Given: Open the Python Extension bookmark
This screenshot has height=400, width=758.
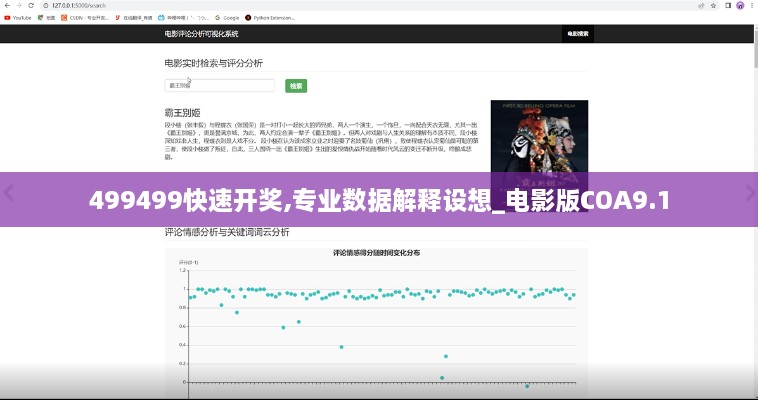Looking at the screenshot, I should tap(270, 18).
